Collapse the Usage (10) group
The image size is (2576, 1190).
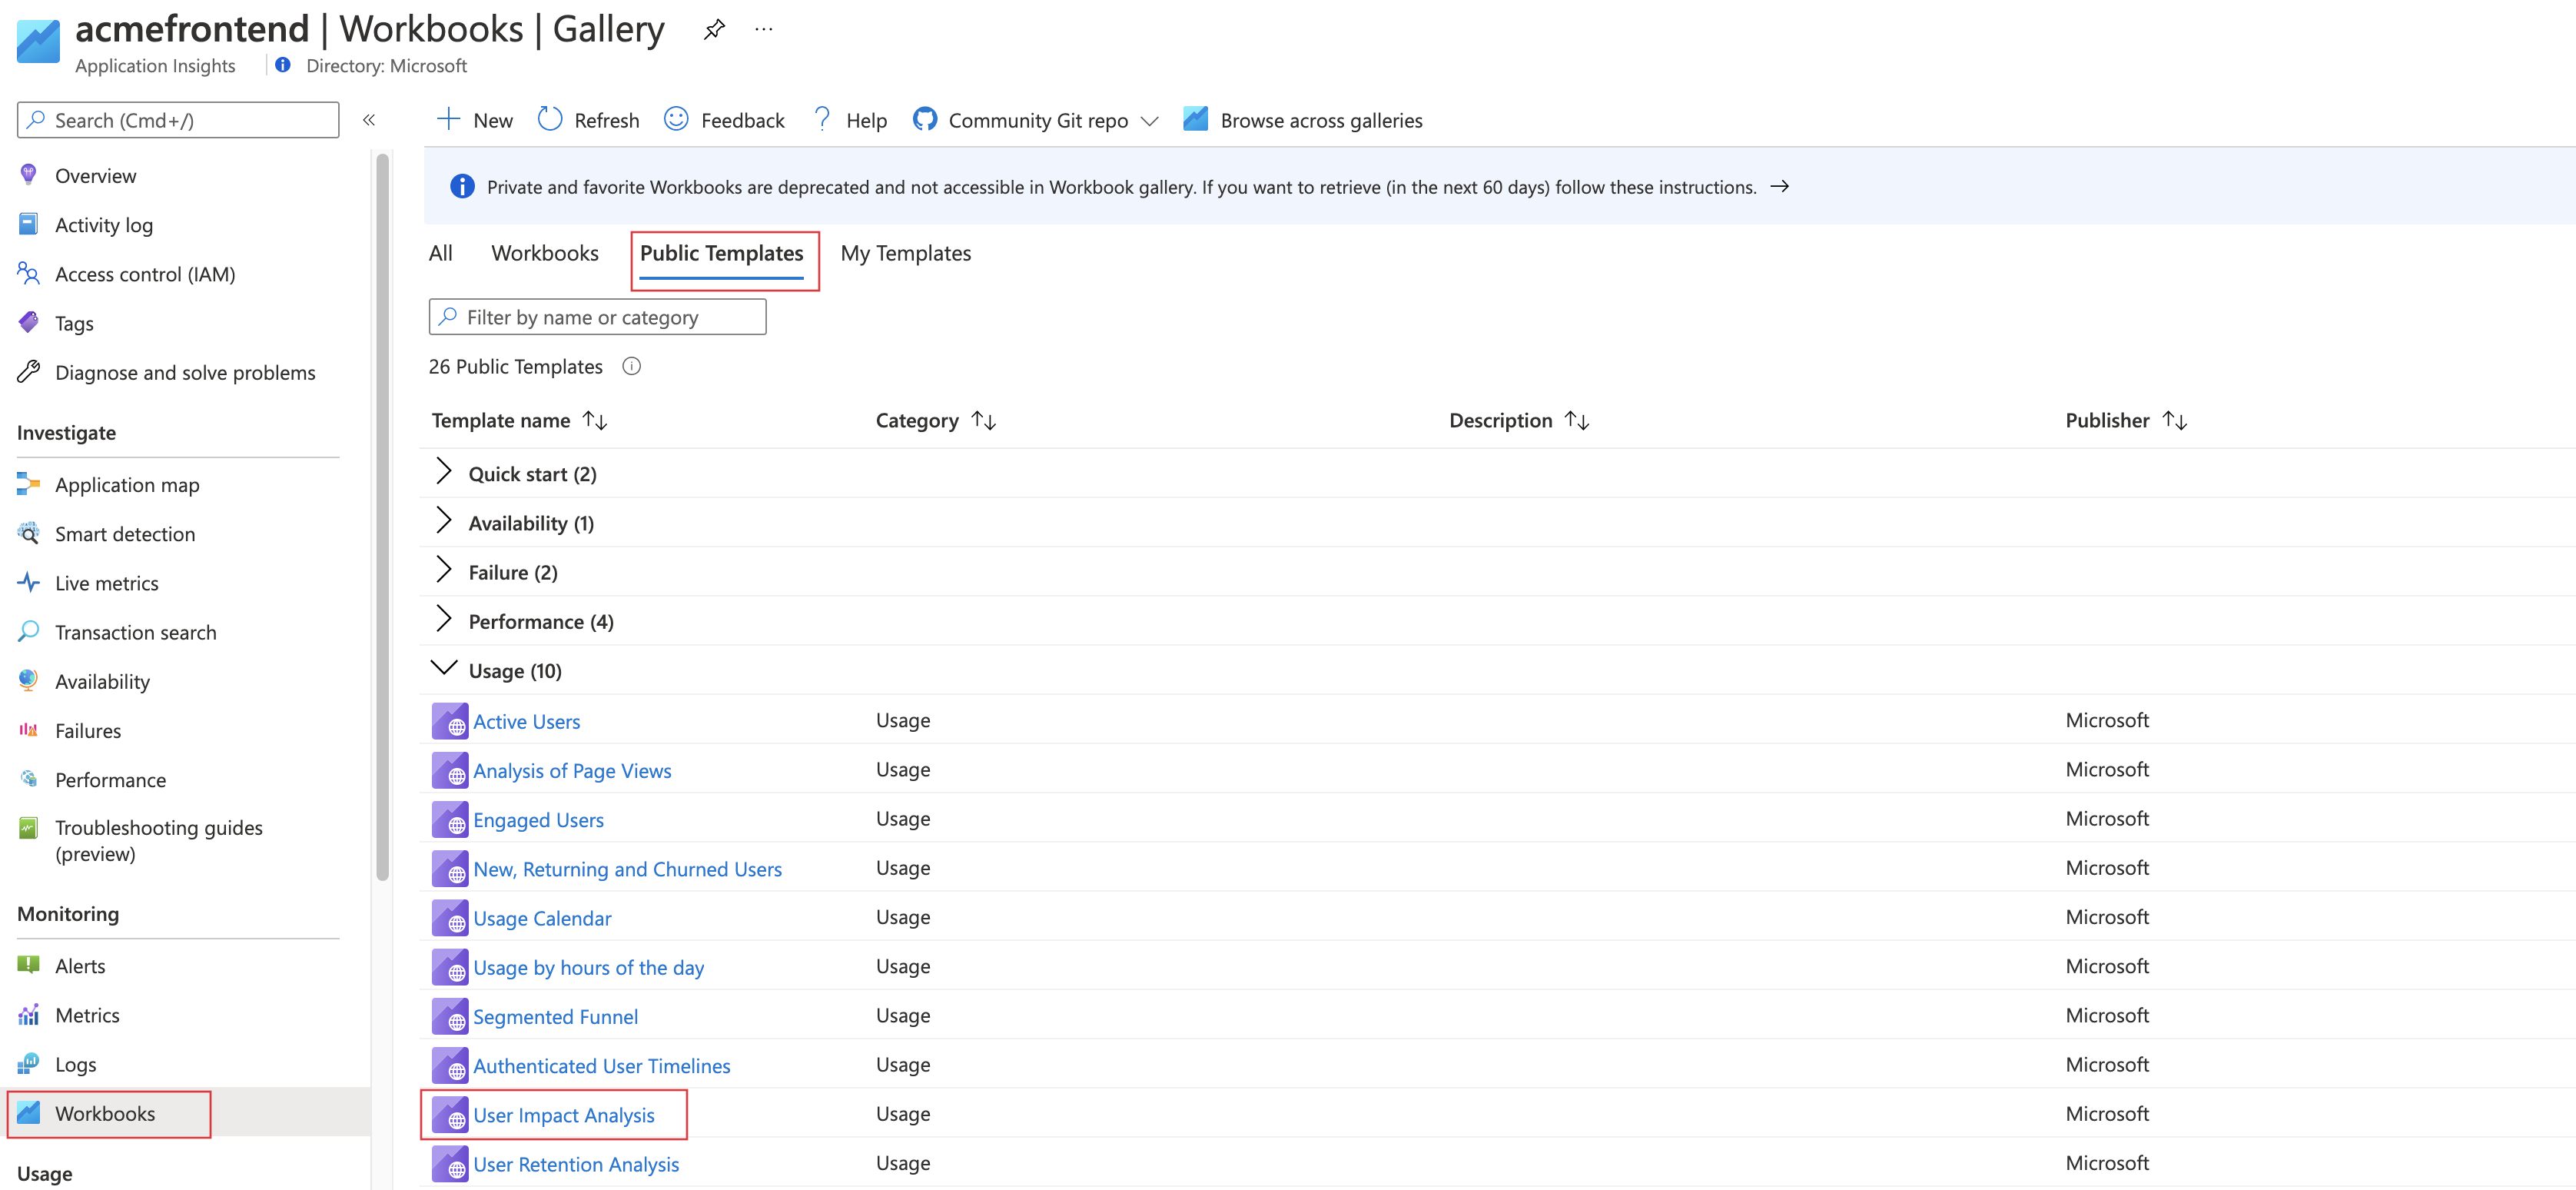[444, 669]
